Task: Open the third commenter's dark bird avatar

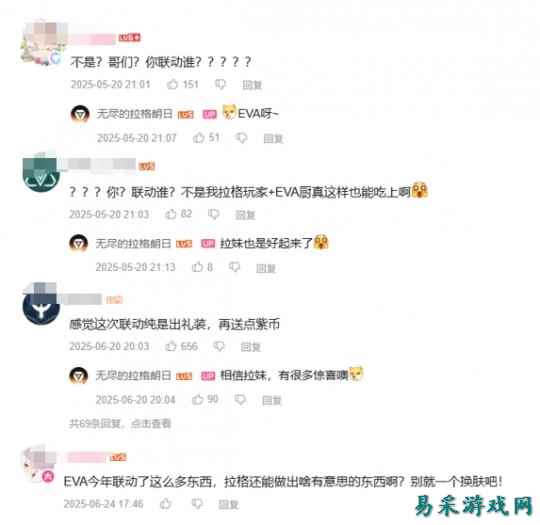Action: (41, 307)
